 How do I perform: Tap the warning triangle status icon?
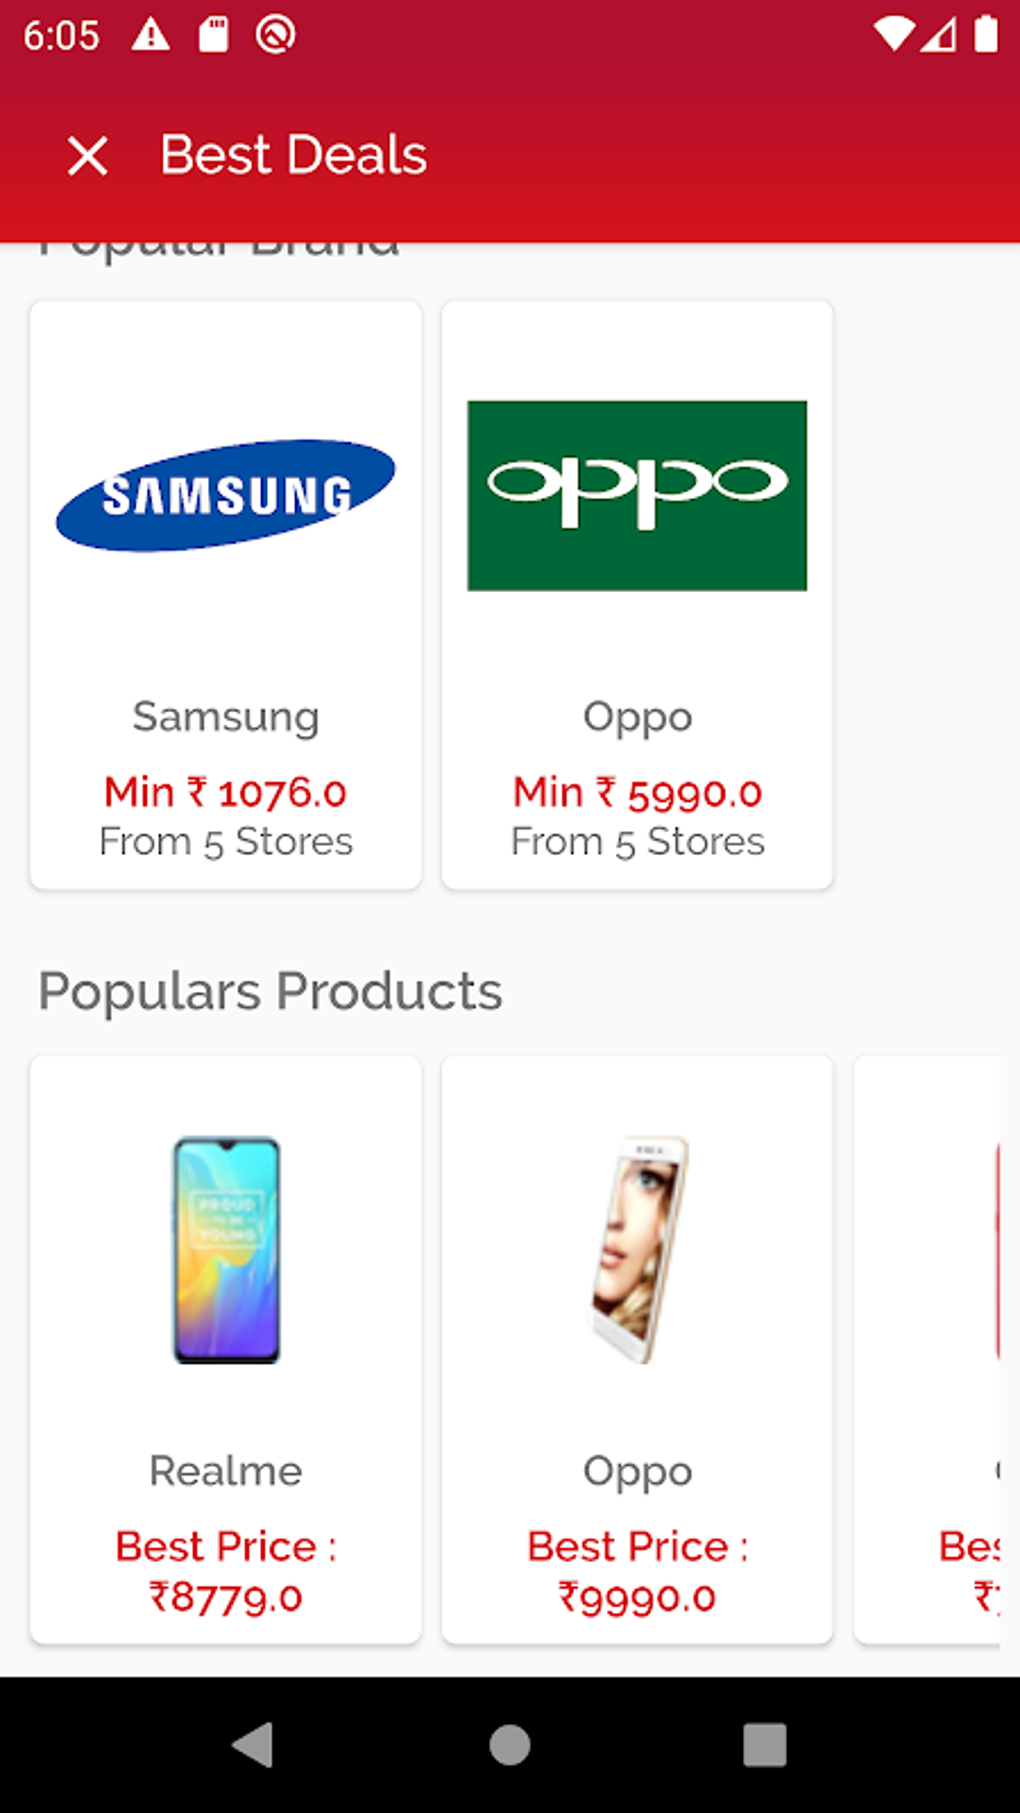click(151, 35)
